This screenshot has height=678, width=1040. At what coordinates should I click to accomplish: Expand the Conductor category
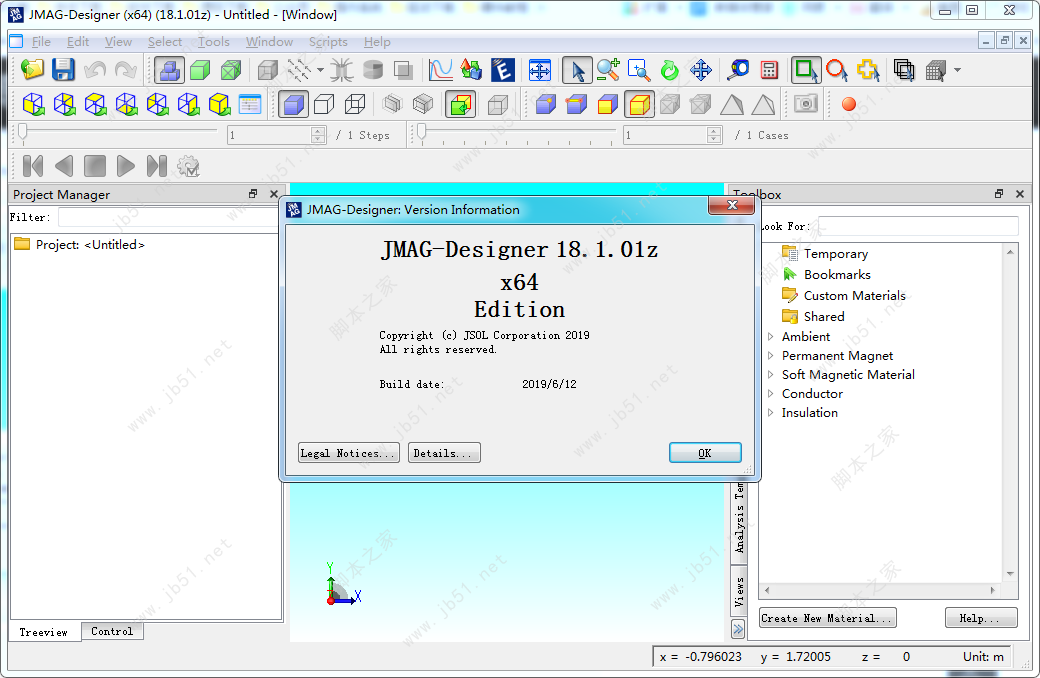coord(771,393)
